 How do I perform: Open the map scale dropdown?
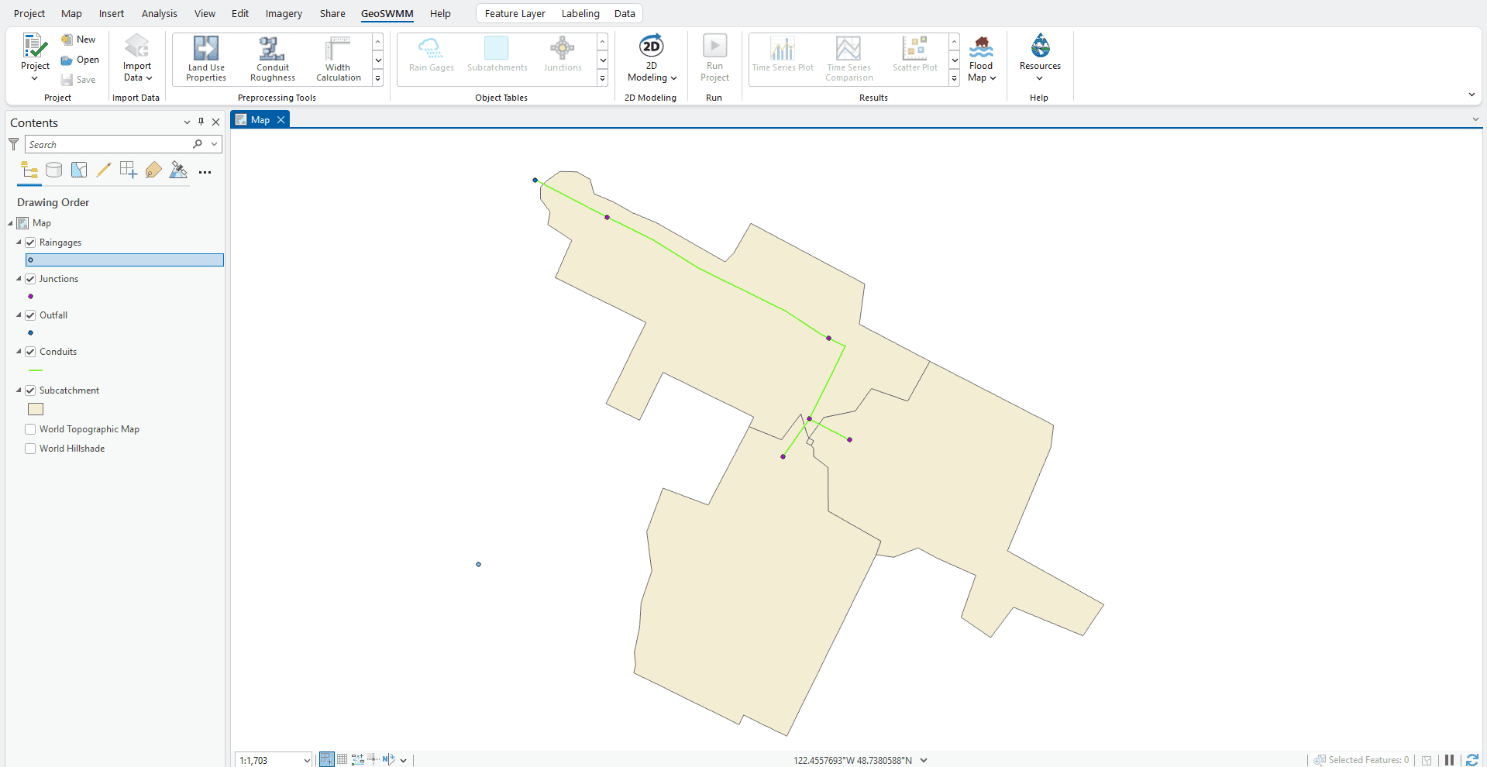click(305, 759)
